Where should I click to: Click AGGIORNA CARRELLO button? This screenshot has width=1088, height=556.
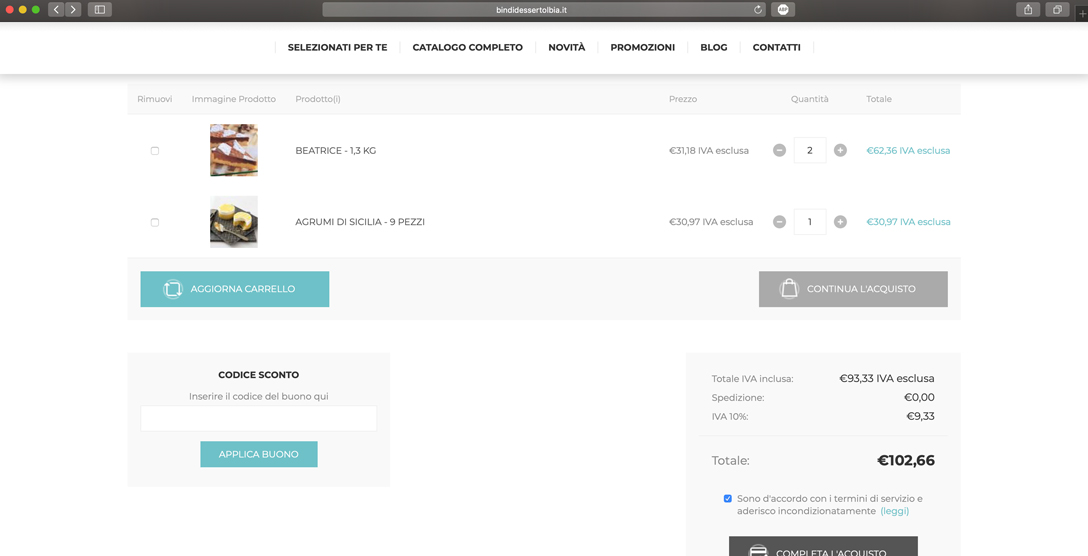pos(235,289)
